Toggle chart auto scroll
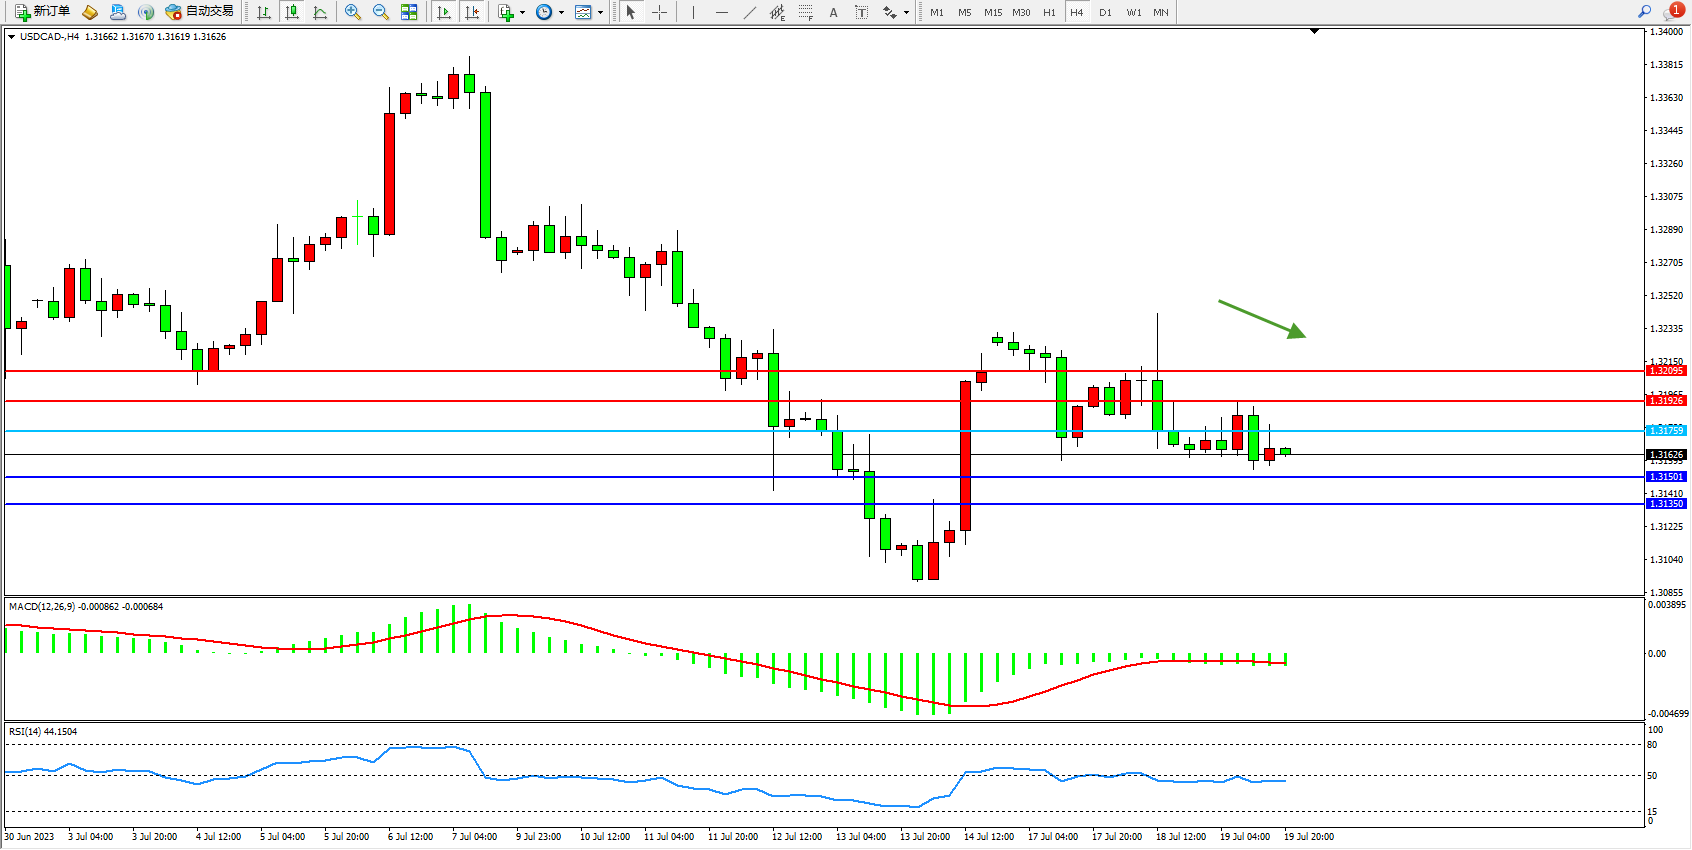Viewport: 1692px width, 850px height. pyautogui.click(x=444, y=12)
